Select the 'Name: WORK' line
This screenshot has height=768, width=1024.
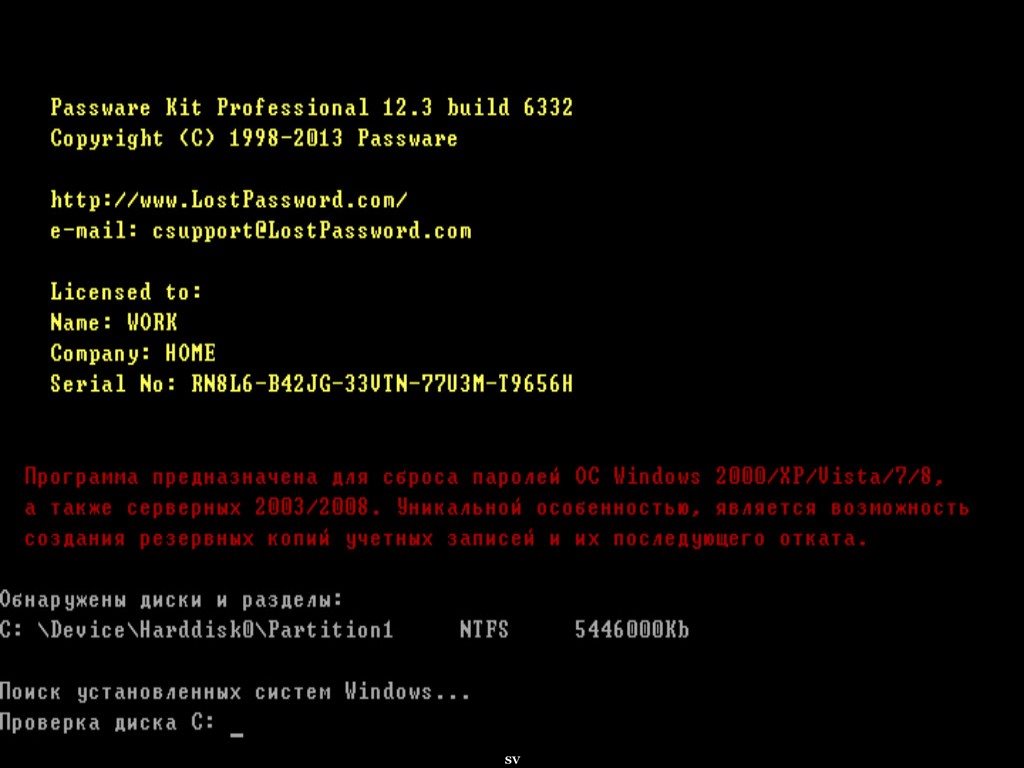point(114,322)
